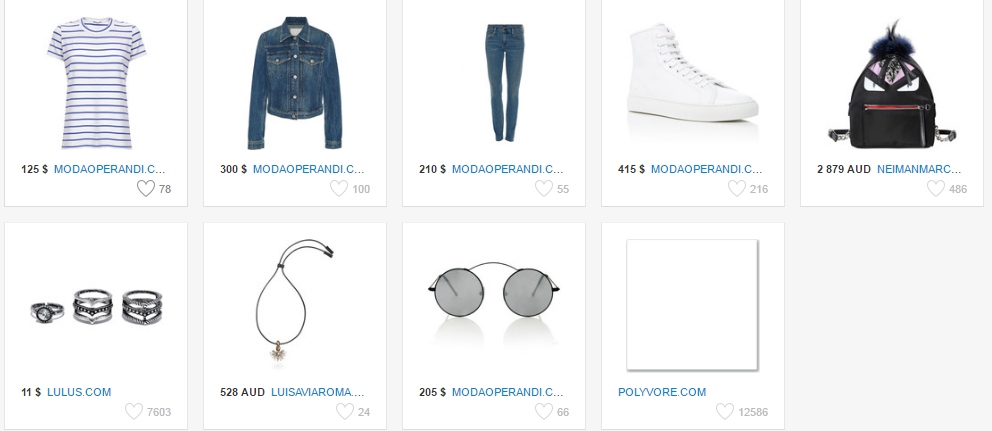Open MODAOPERANDI link under striped t-shirt

click(x=109, y=169)
